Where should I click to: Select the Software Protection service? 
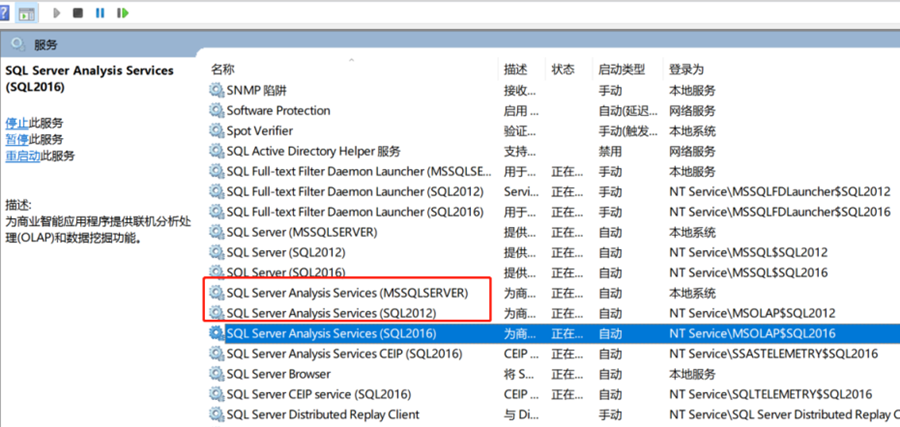click(278, 111)
